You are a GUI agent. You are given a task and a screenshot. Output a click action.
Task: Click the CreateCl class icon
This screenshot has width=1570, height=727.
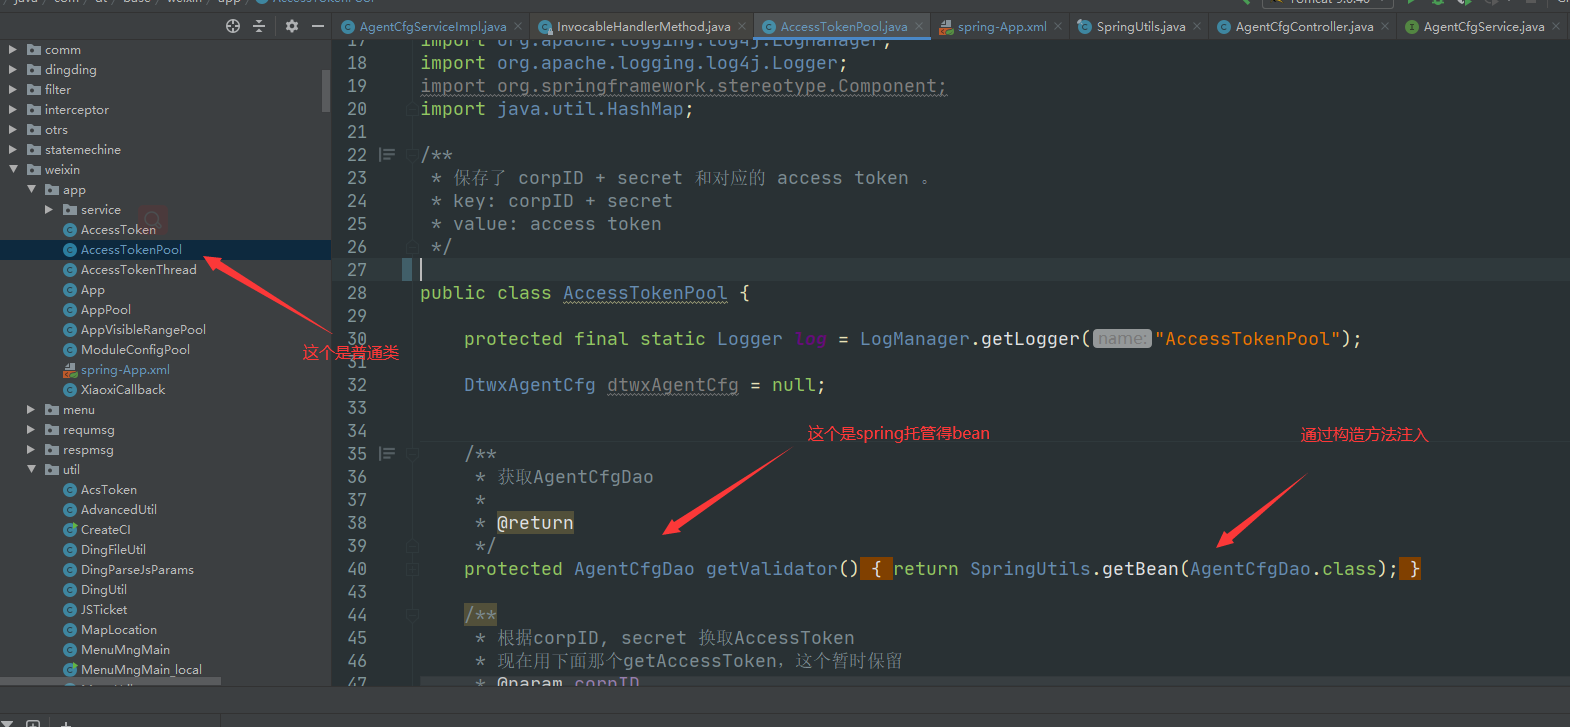70,529
